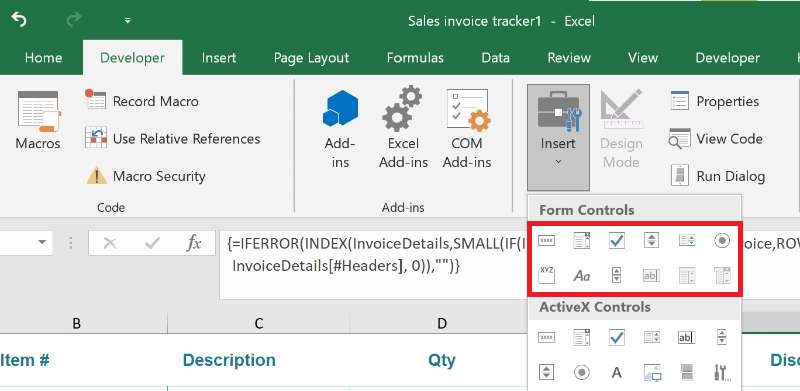Toggle Design Mode
This screenshot has width=800, height=391.
[621, 129]
